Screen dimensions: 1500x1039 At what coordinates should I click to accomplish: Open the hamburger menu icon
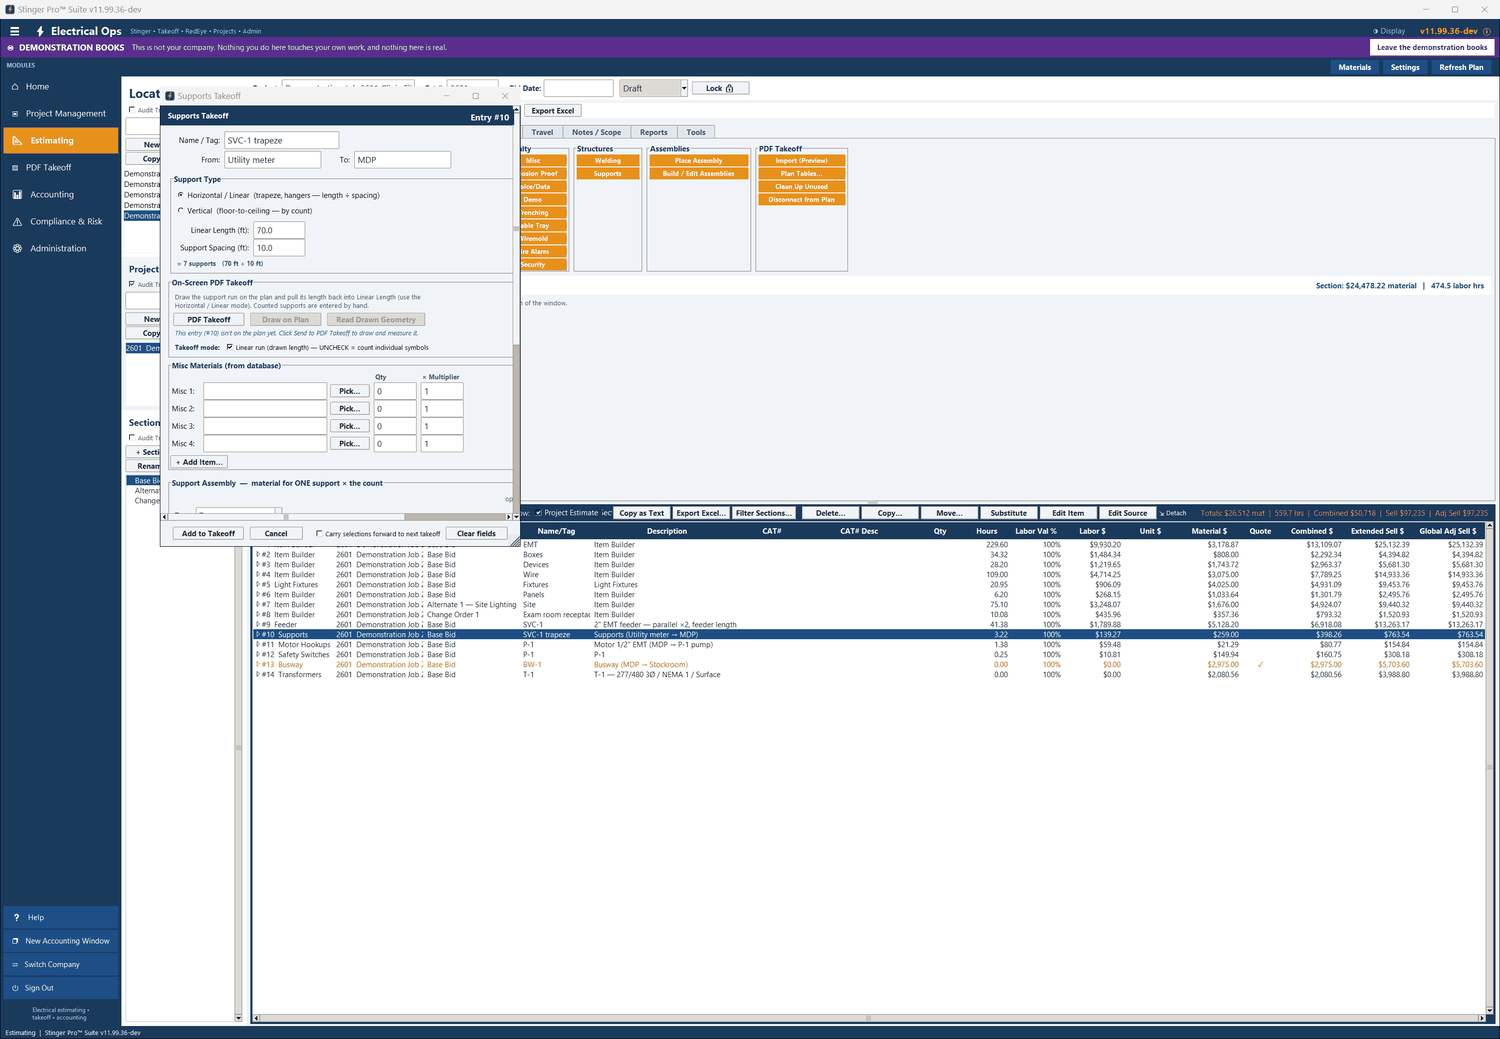pos(14,31)
